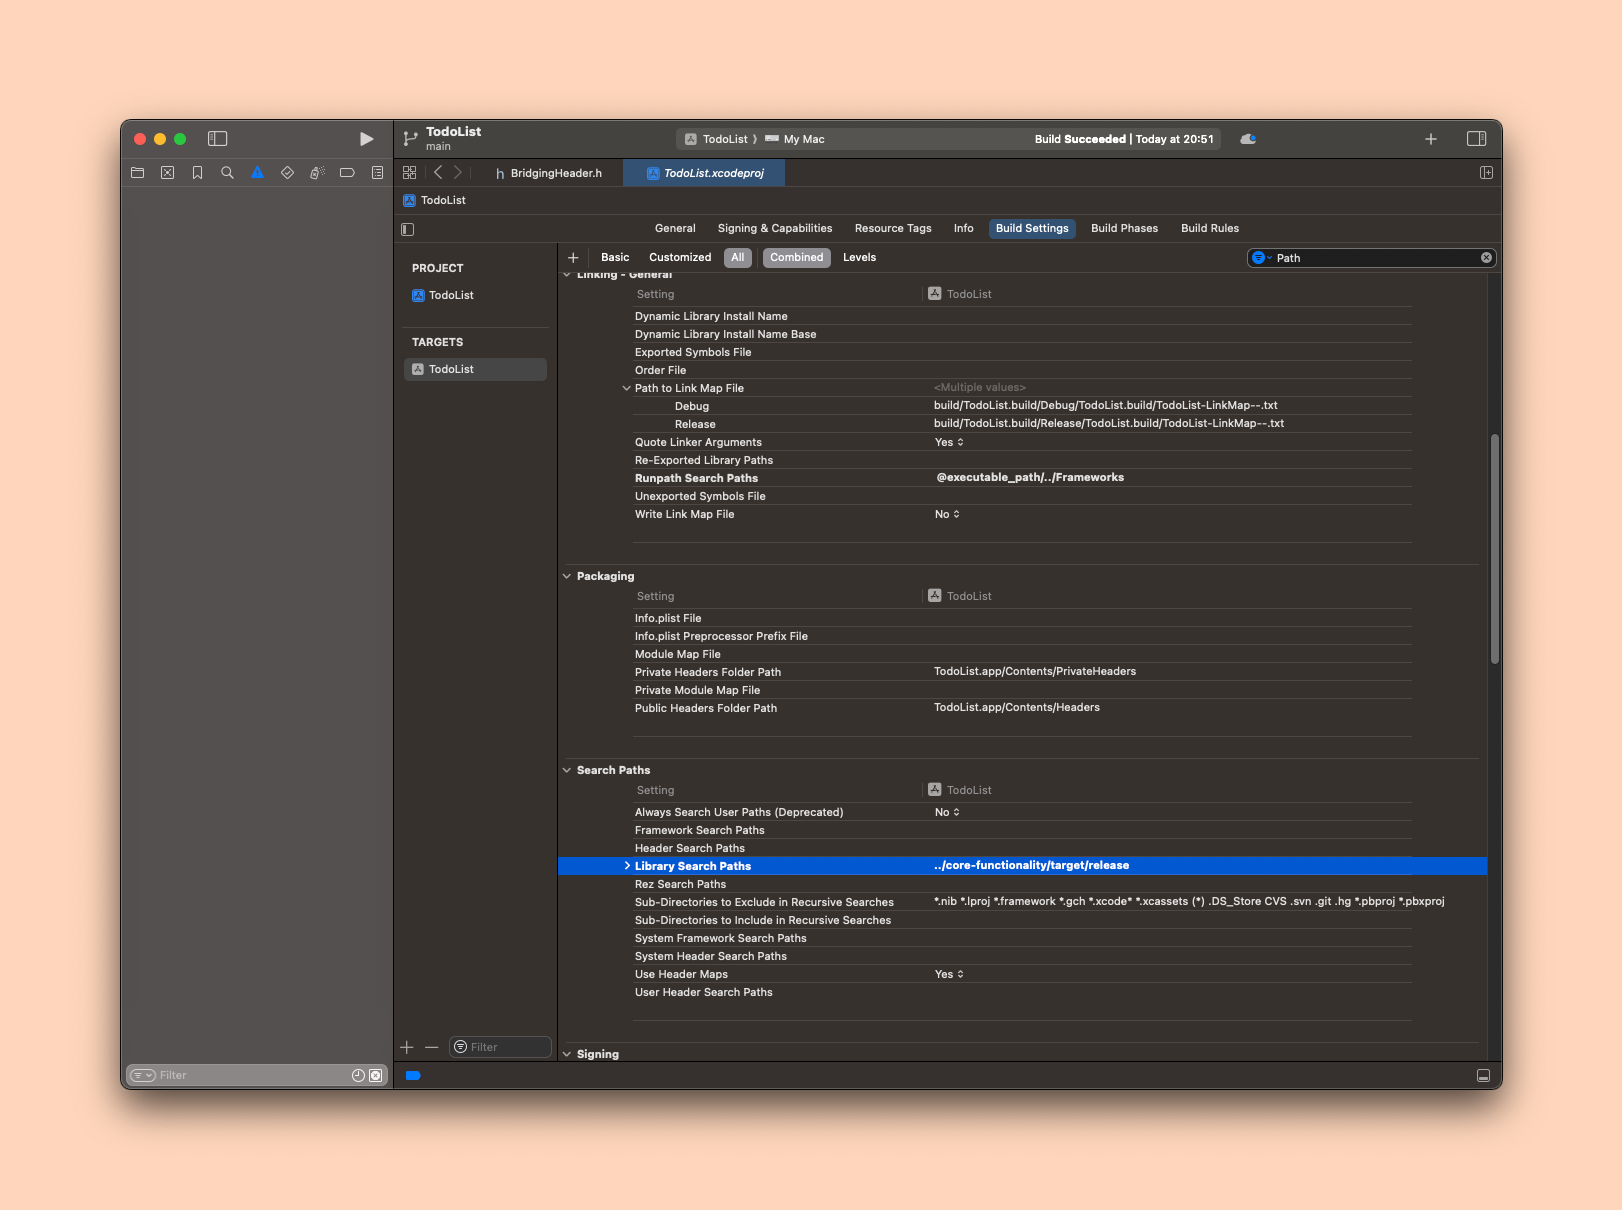Viewport: 1622px width, 1210px height.
Task: Open the related items grid icon
Action: coord(409,173)
